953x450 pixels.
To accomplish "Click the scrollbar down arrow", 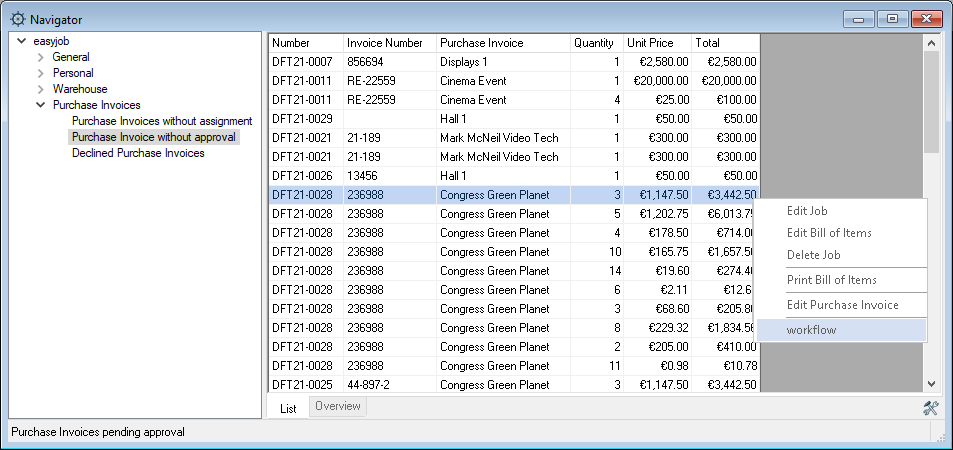I will tap(931, 383).
